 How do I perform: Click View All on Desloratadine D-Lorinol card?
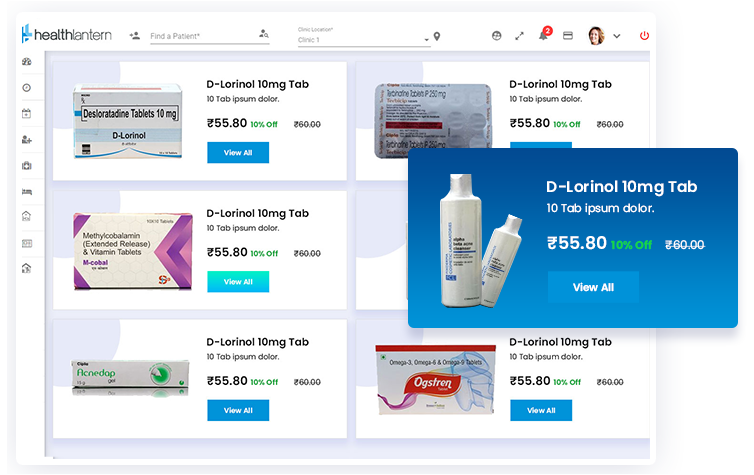point(238,152)
